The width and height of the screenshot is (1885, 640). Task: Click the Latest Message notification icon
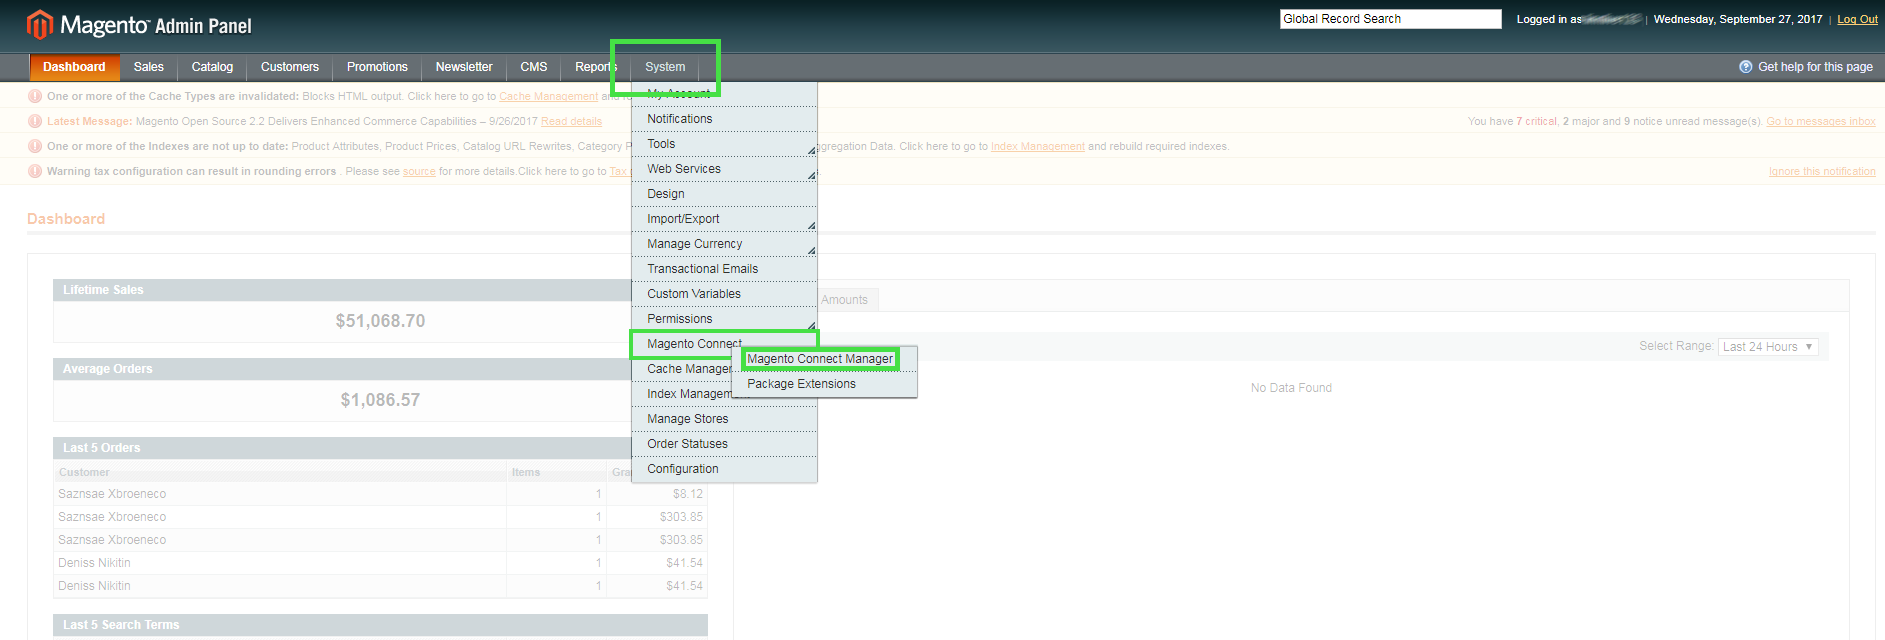[x=35, y=121]
